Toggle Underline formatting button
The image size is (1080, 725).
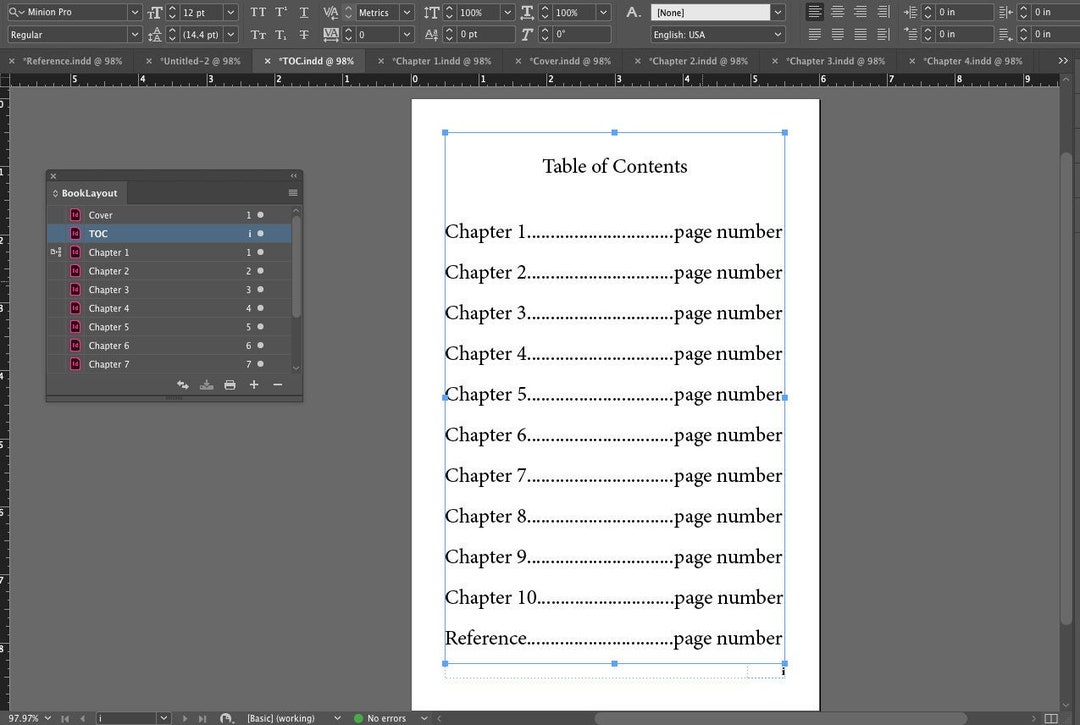pos(304,12)
